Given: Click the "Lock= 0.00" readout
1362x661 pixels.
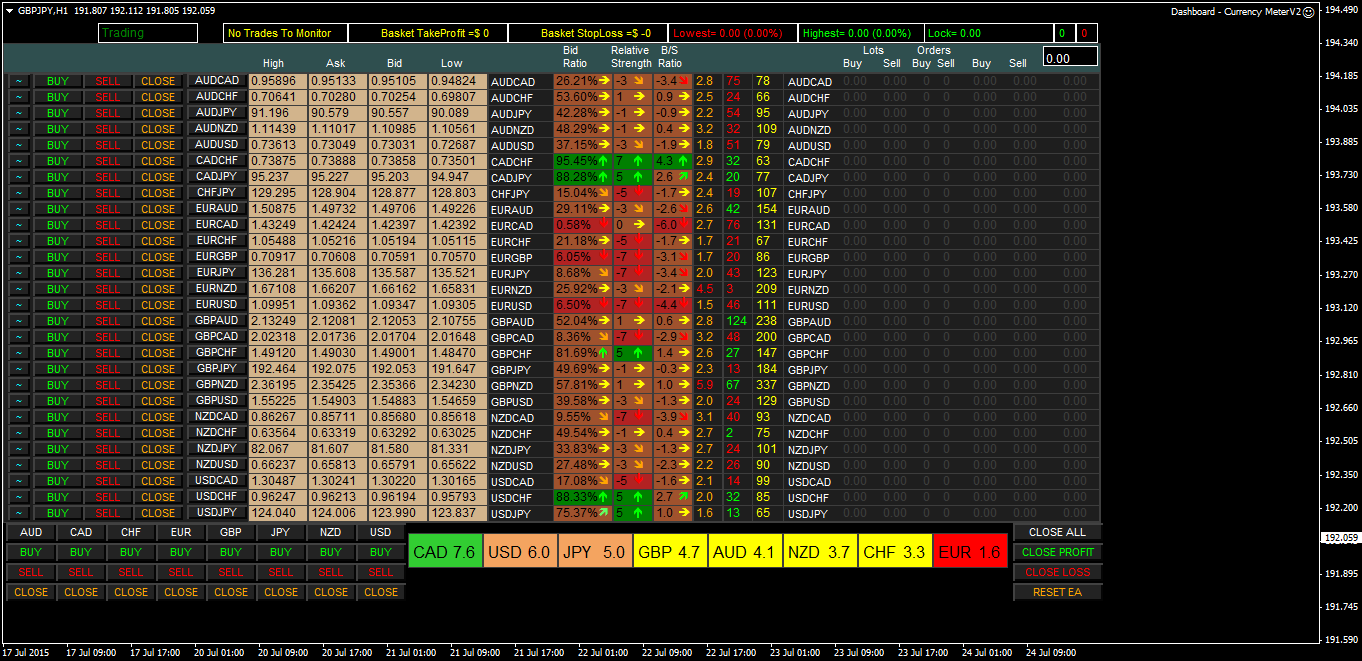Looking at the screenshot, I should pos(989,33).
